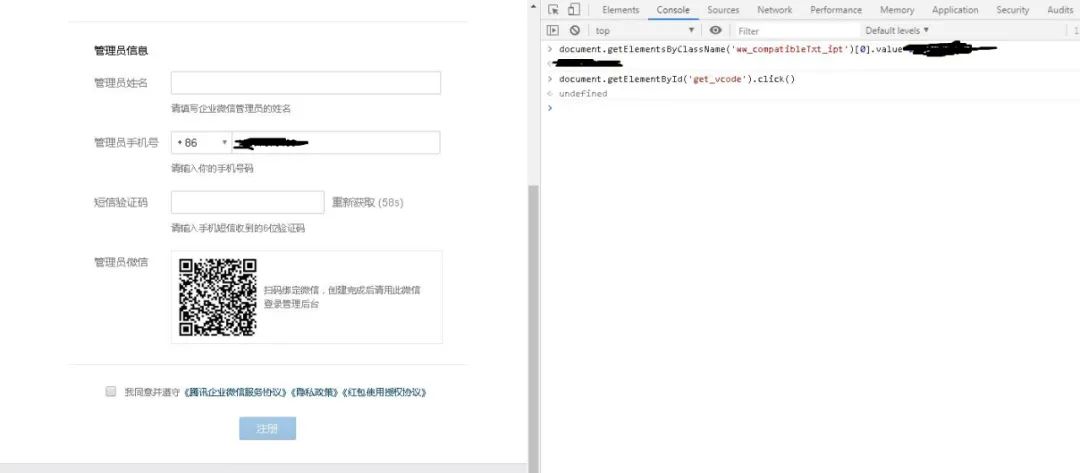Click the hint 请输入手机短信收到的6位验证码
1080x473 pixels.
click(238, 228)
